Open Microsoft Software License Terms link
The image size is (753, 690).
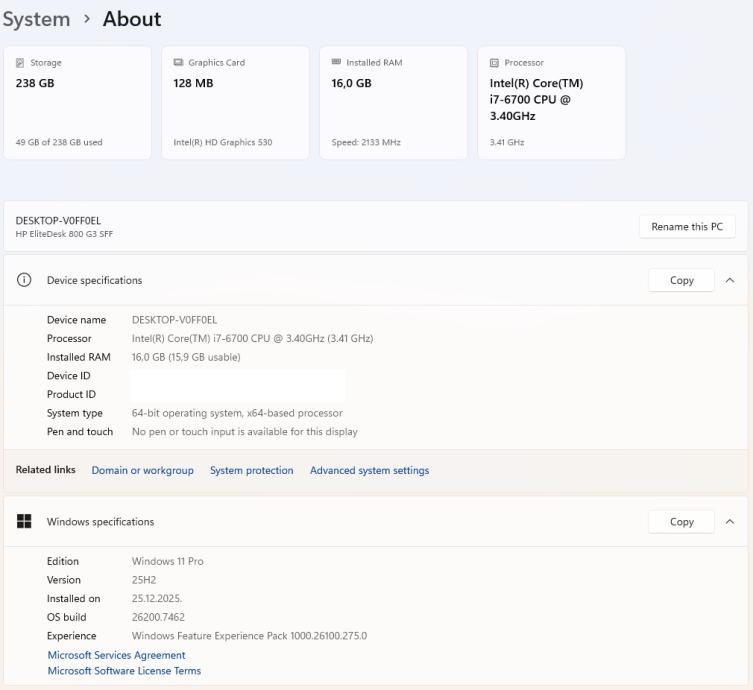(x=124, y=671)
